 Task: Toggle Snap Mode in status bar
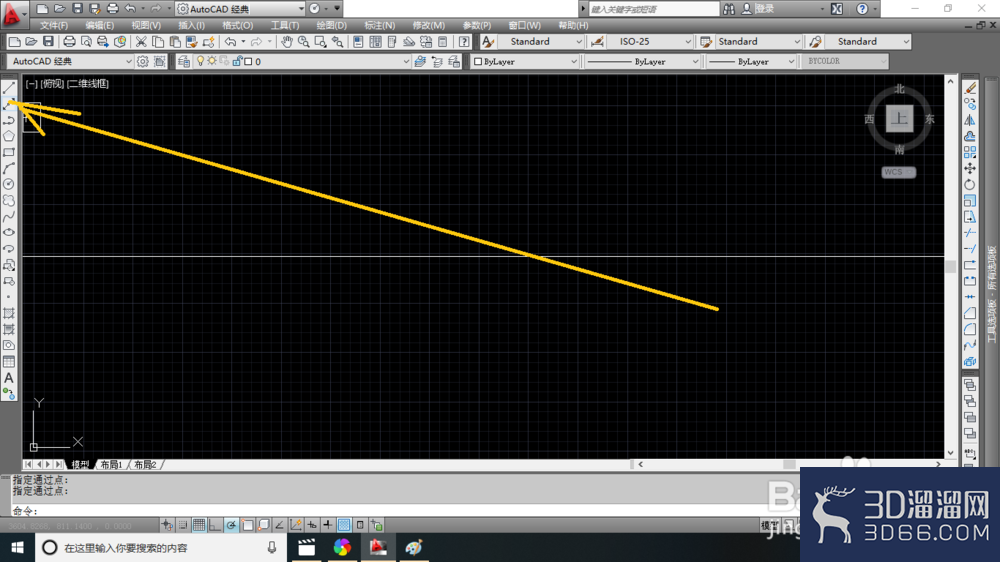tap(183, 525)
